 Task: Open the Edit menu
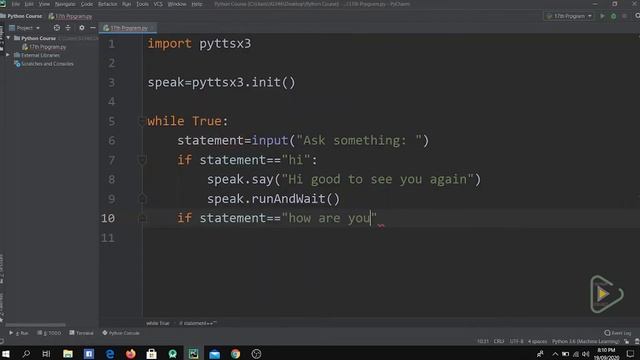(29, 4)
